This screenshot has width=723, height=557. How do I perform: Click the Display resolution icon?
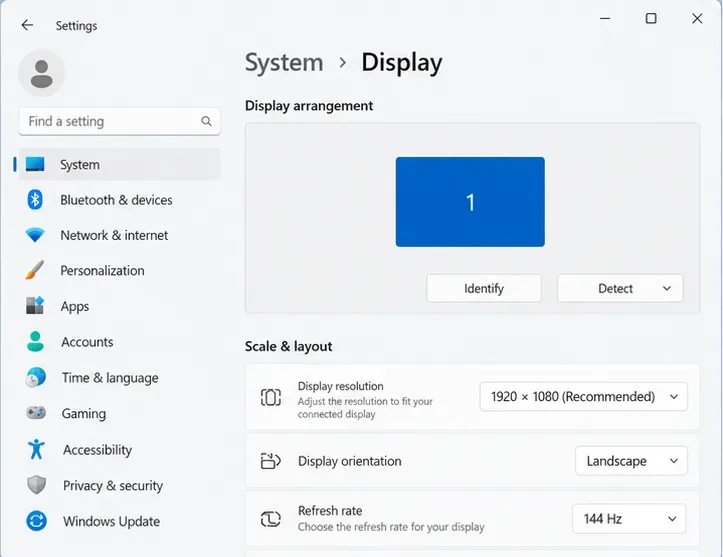pos(271,397)
